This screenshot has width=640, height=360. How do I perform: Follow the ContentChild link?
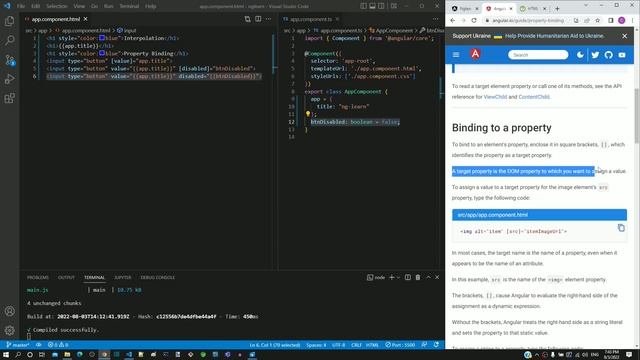534,97
